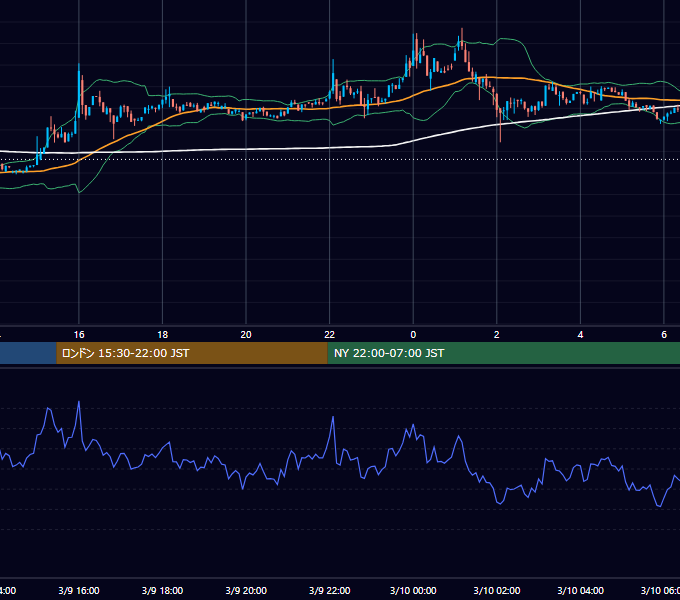Image resolution: width=680 pixels, height=600 pixels.
Task: Click the 0 hour axis label
Action: [413, 335]
